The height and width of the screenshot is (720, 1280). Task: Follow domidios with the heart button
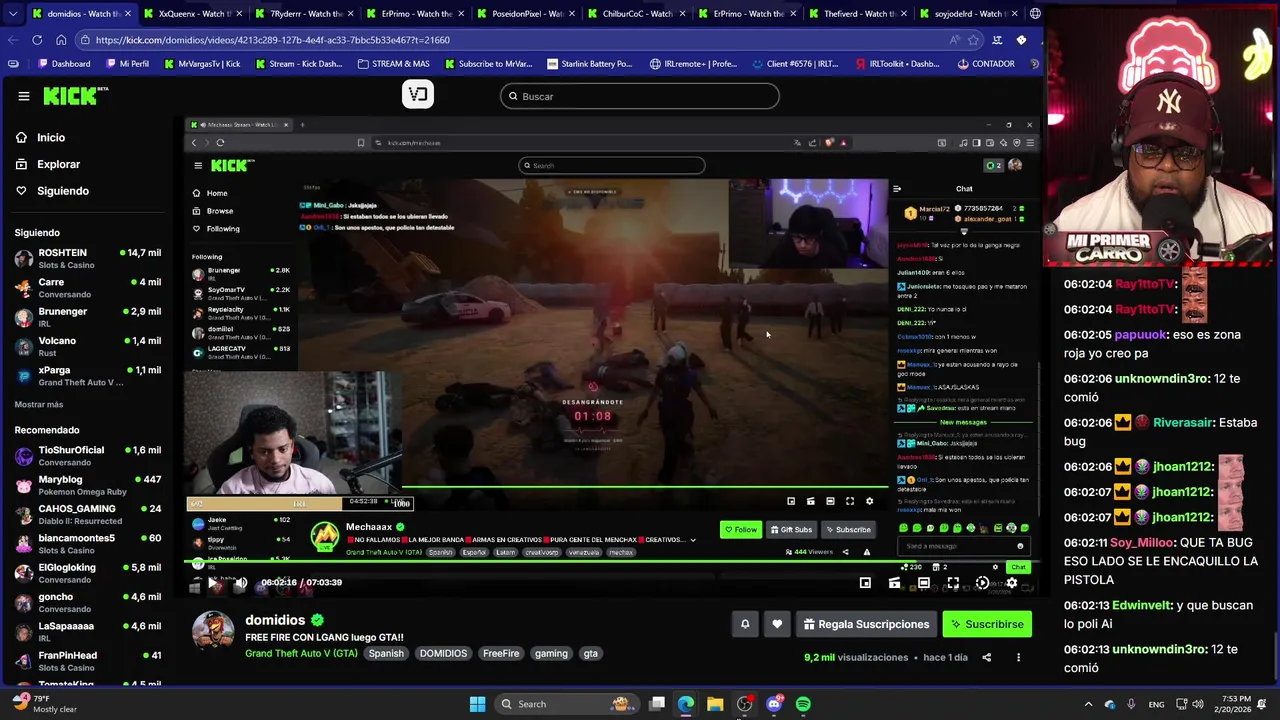pyautogui.click(x=777, y=624)
